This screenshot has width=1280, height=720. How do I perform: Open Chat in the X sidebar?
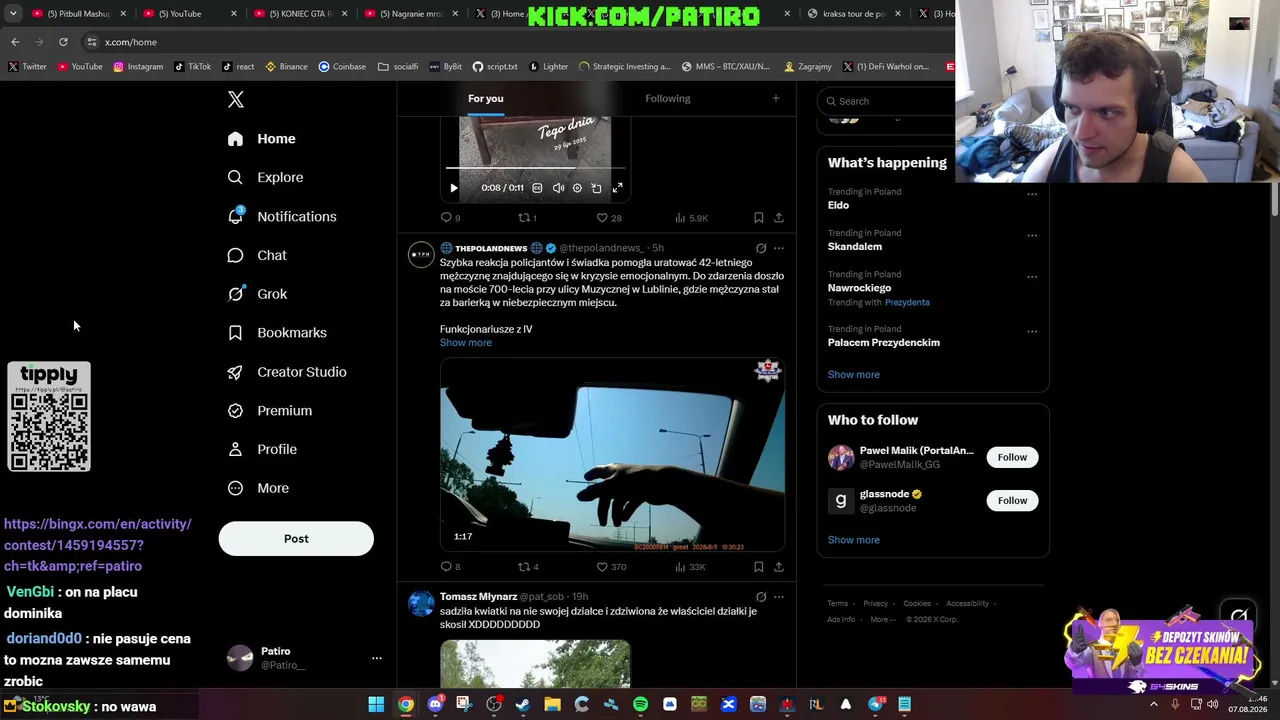(257, 255)
